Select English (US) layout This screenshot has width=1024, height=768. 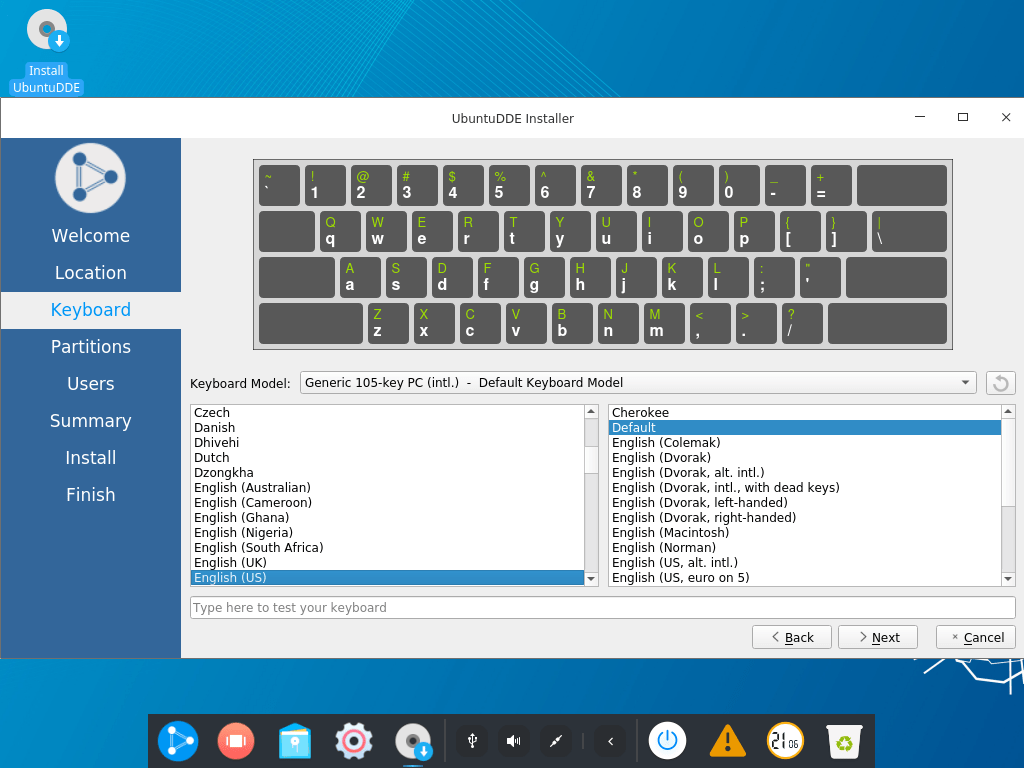[387, 578]
